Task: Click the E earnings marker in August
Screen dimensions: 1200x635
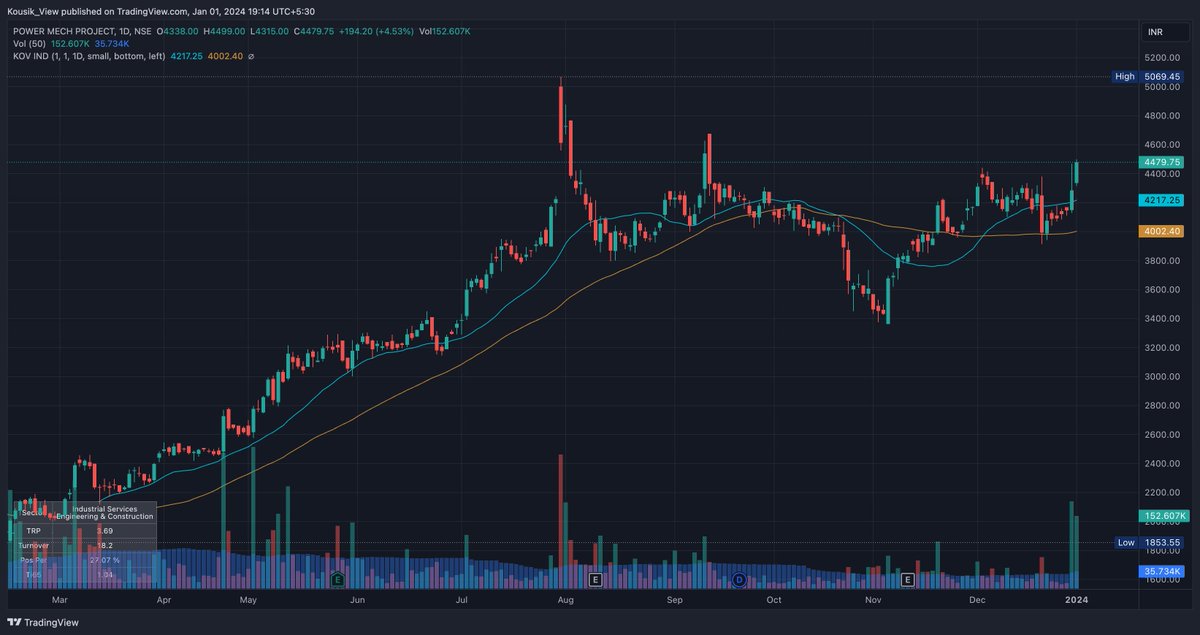Action: pos(595,579)
